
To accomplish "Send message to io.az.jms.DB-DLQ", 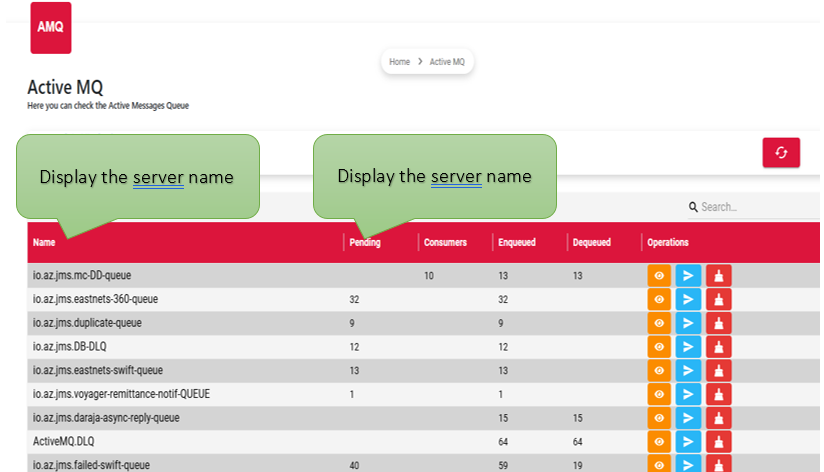I will coord(688,347).
